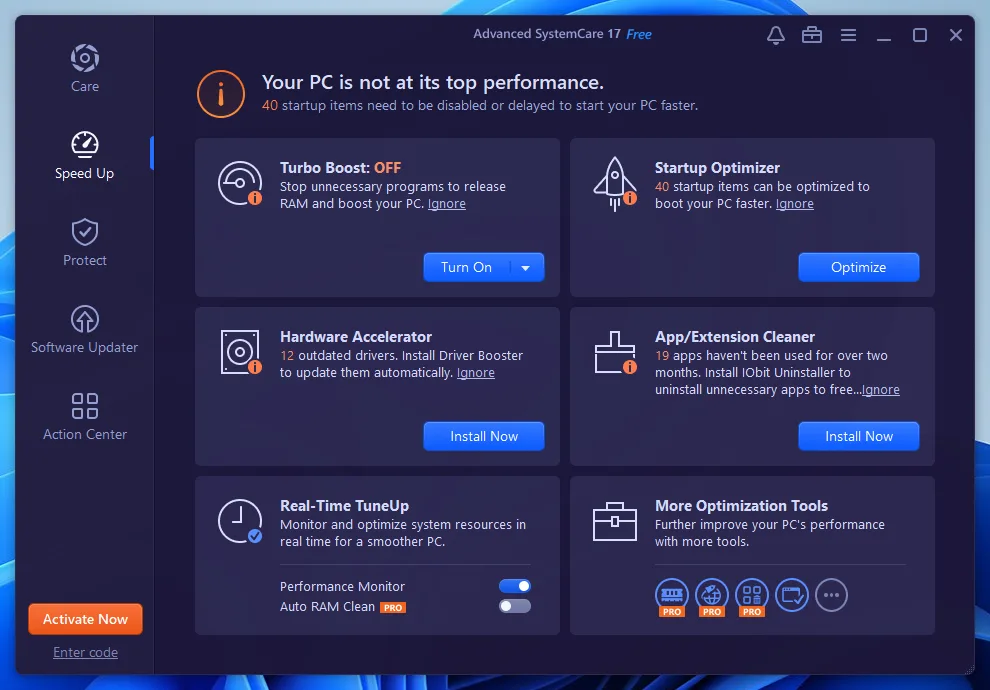Open the hamburger menu
This screenshot has height=690, width=990.
point(848,34)
